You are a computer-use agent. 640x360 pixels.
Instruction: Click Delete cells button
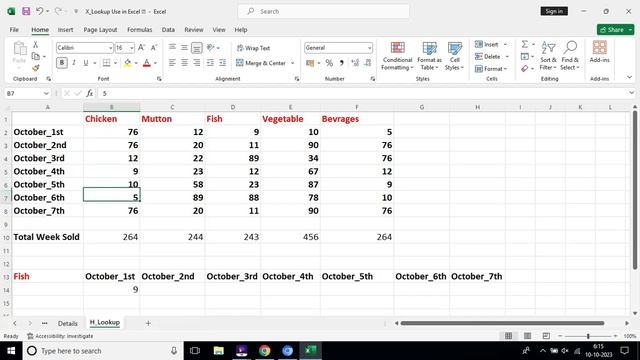pos(491,56)
